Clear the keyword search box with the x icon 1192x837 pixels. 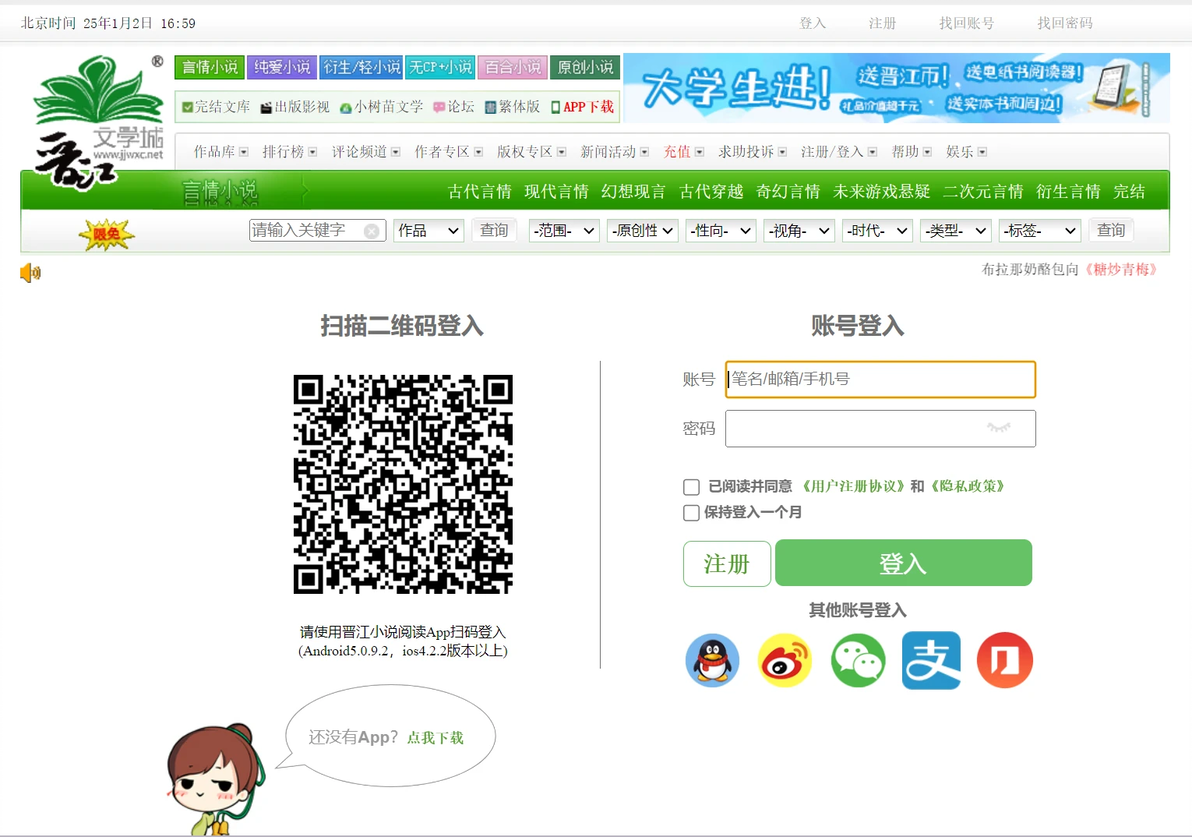tap(372, 231)
